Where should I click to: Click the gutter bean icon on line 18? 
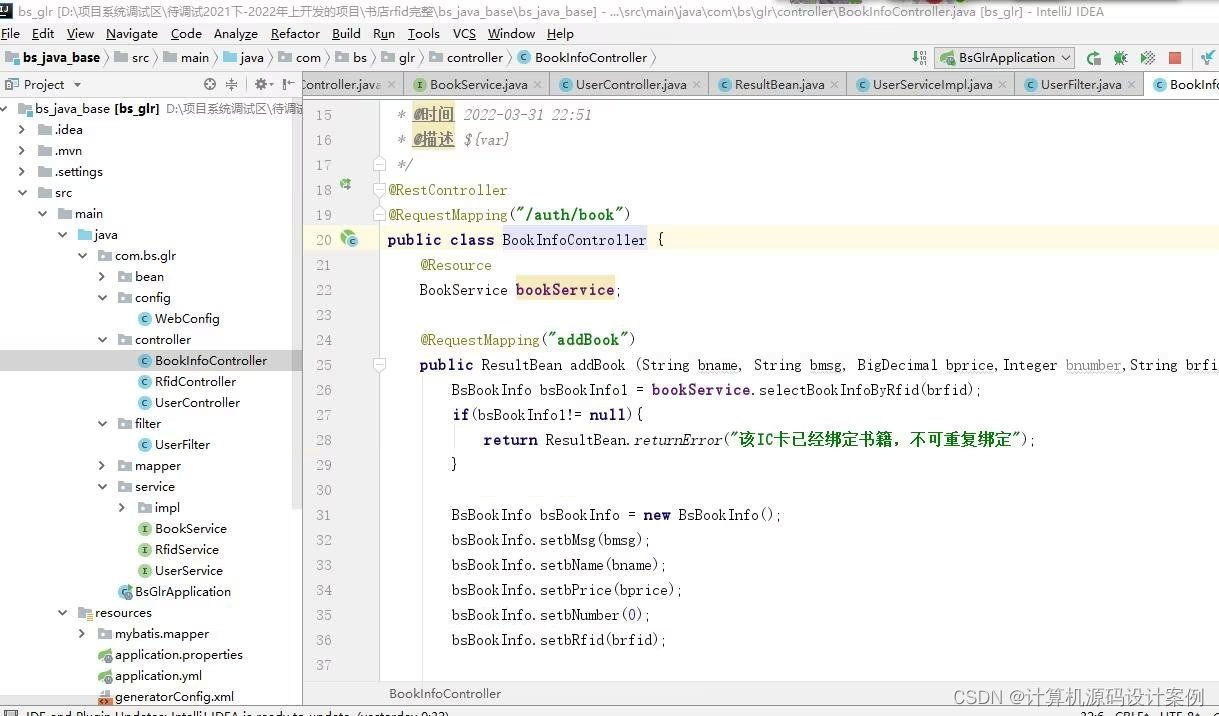(x=346, y=185)
